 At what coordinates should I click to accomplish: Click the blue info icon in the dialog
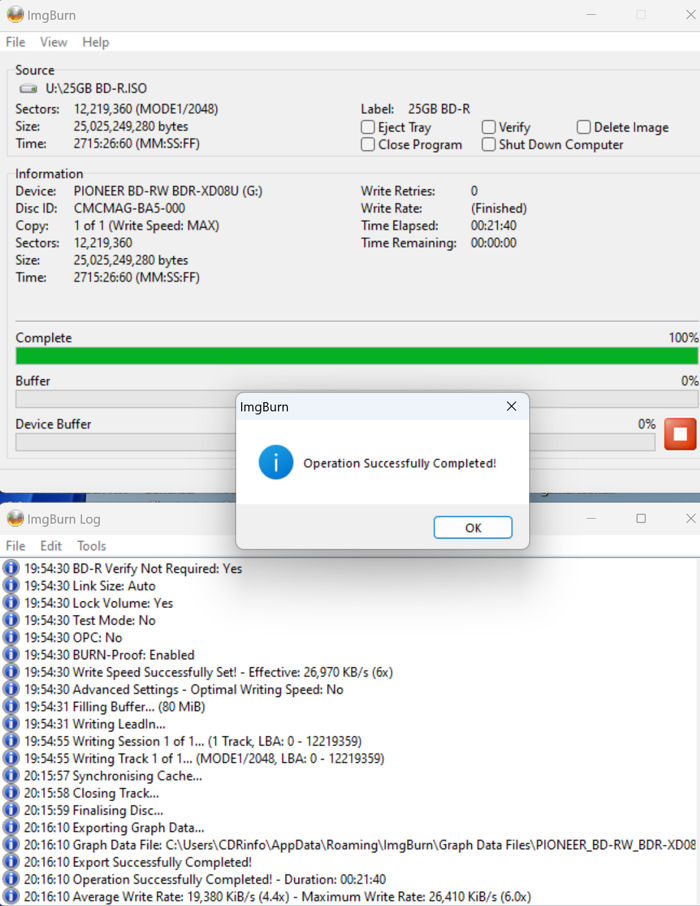(276, 462)
